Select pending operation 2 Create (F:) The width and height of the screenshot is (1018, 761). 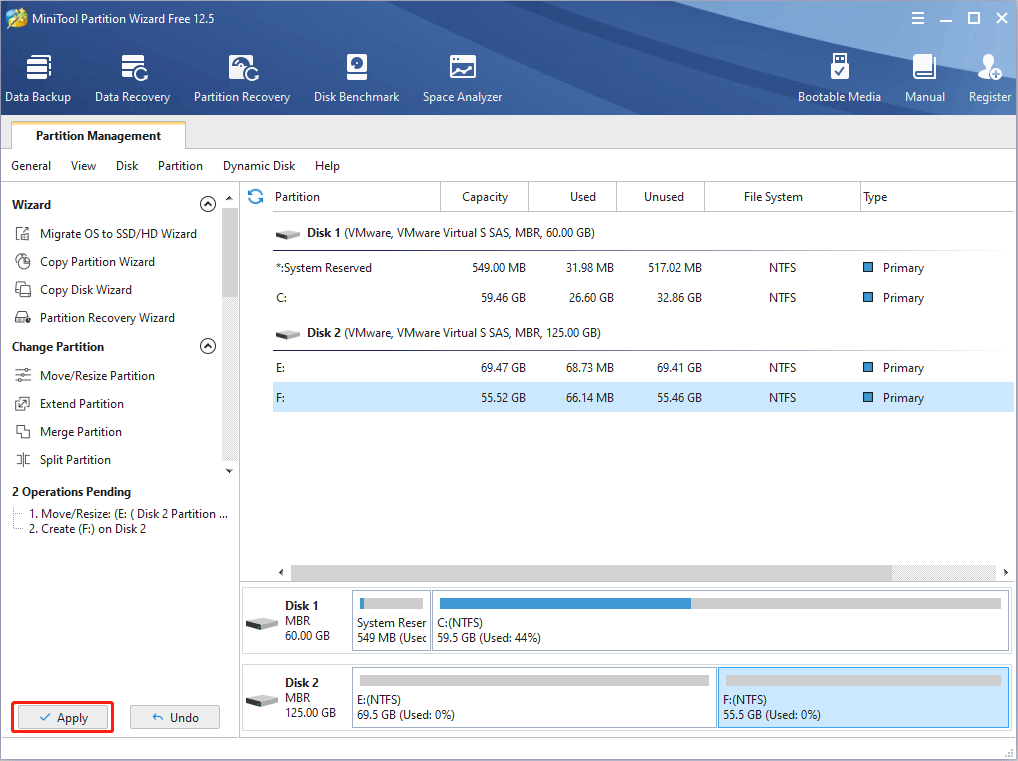click(x=87, y=529)
